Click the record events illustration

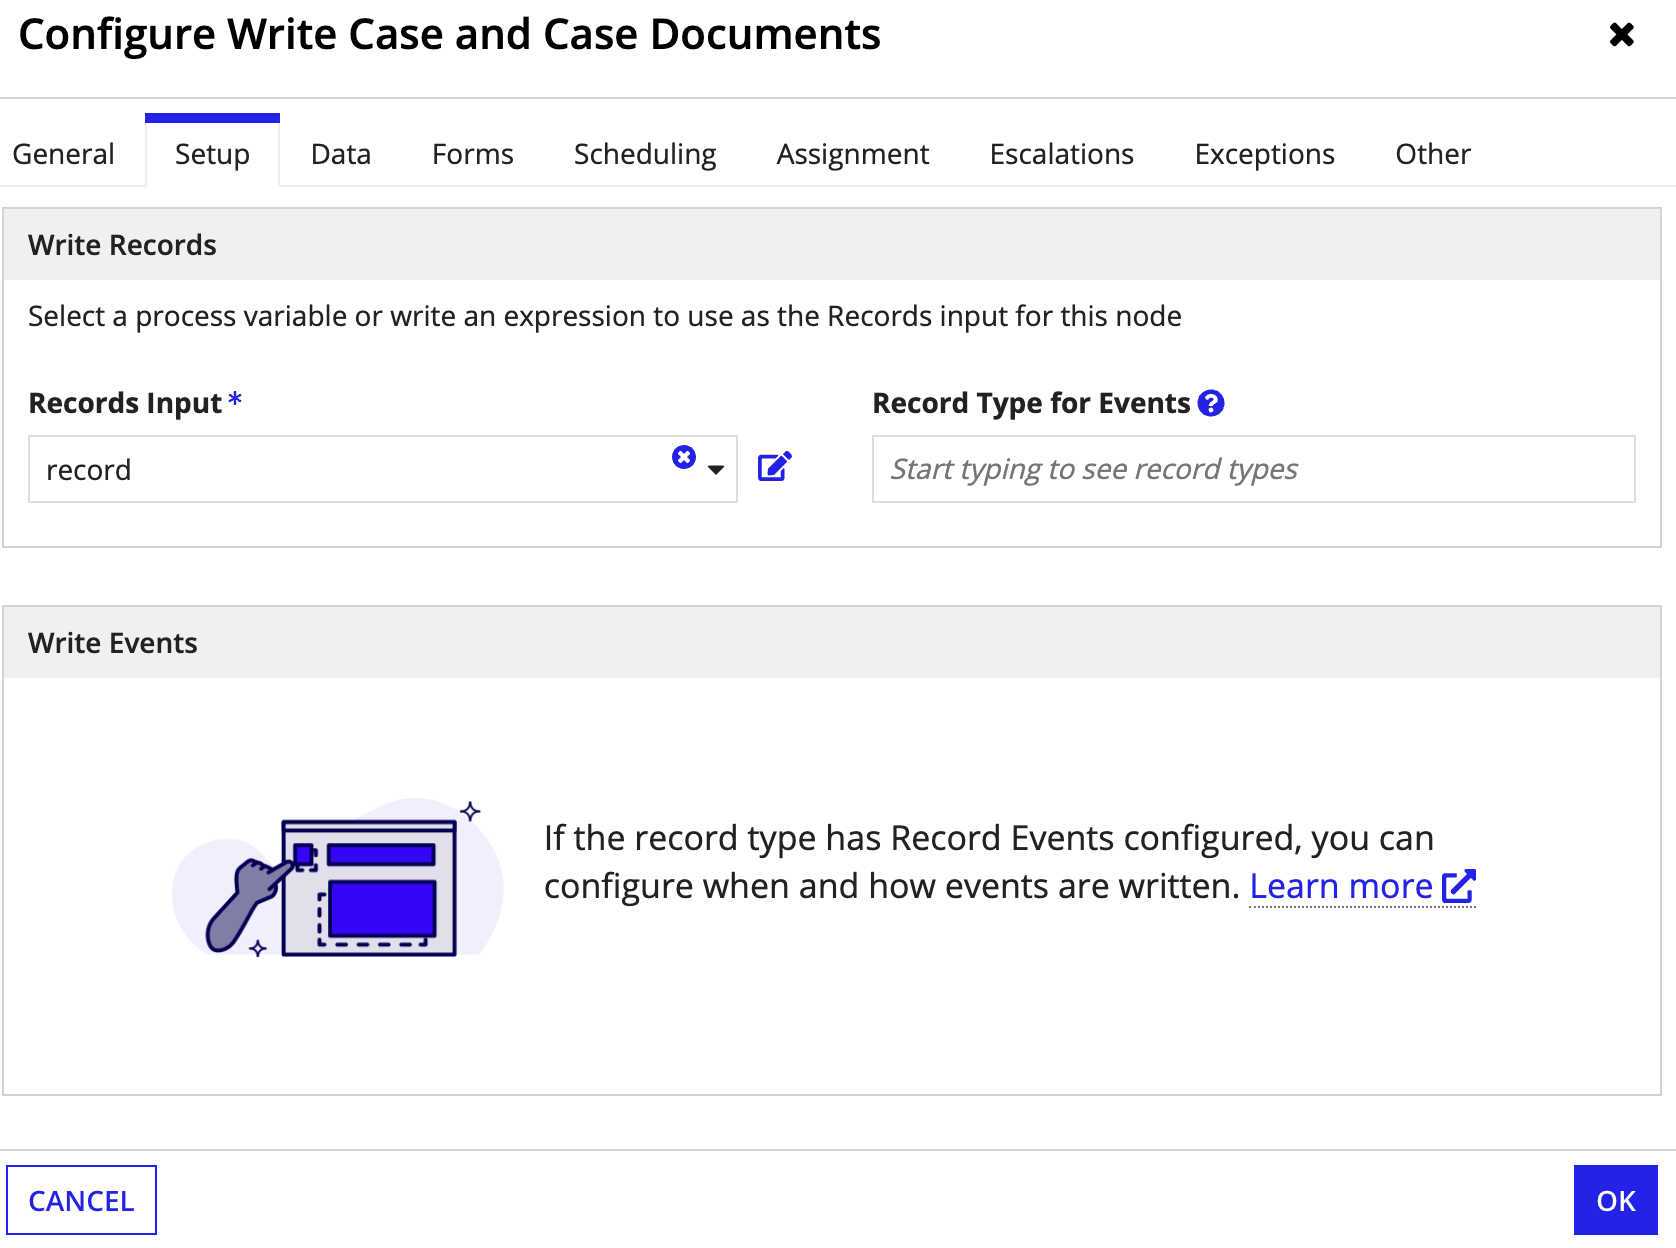tap(338, 877)
